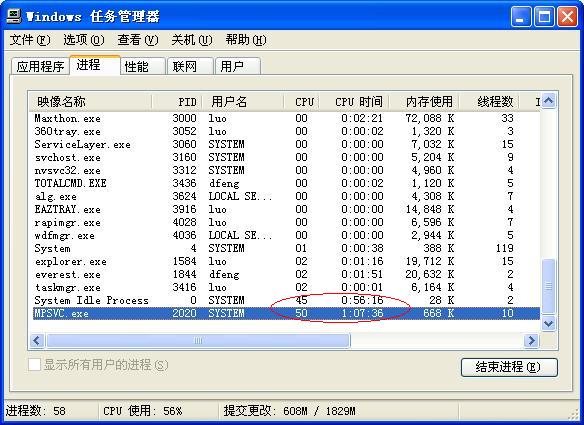This screenshot has width=584, height=425.
Task: Click the horizontal scrollbar right arrow
Action: (x=531, y=340)
